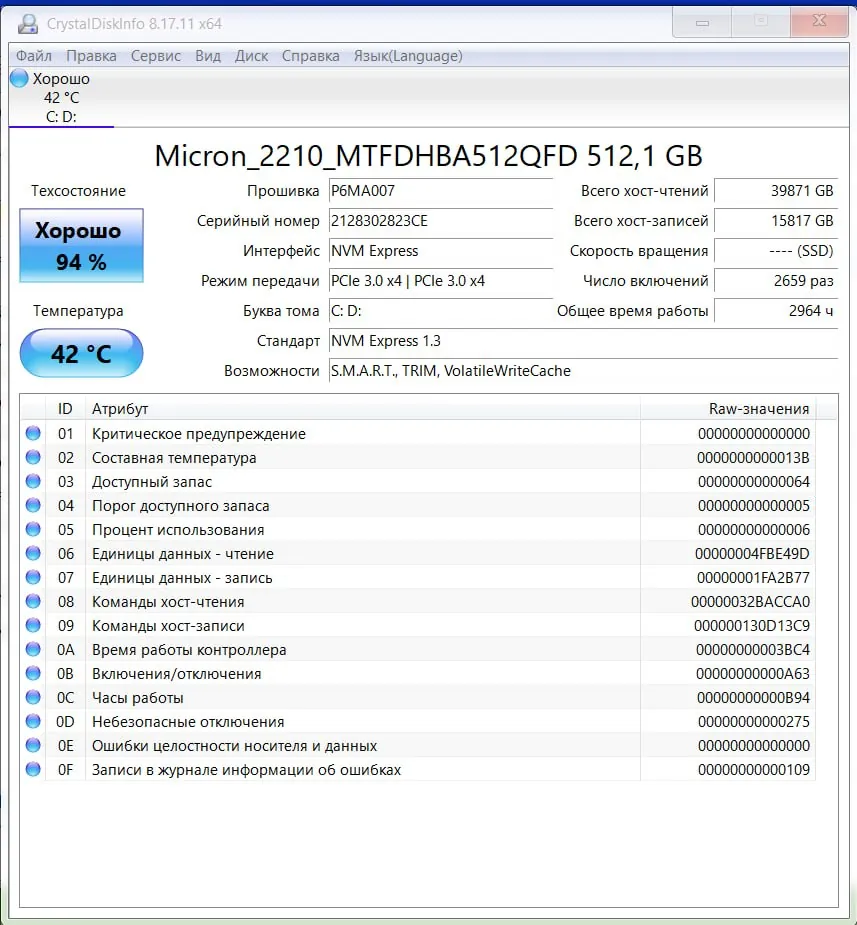Click status icon for Часы работы row
Image resolution: width=857 pixels, height=925 pixels.
point(33,697)
